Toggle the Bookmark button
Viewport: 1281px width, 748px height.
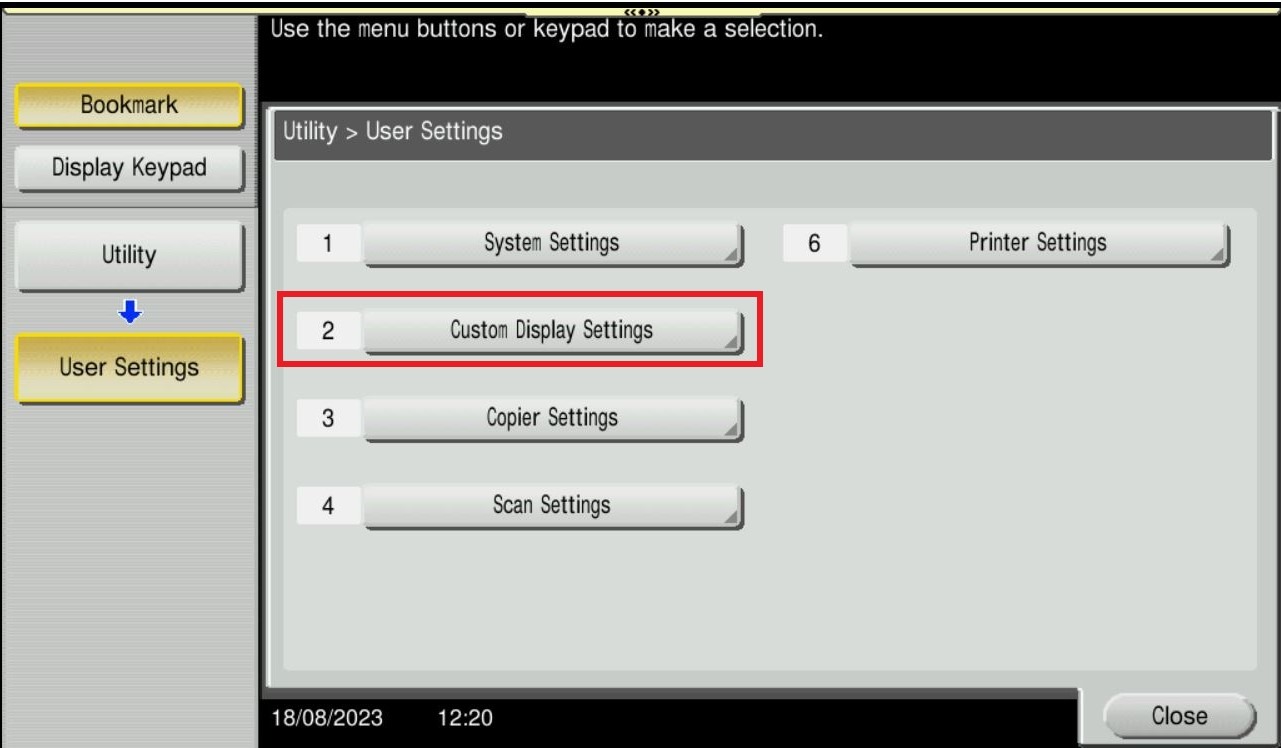point(129,105)
